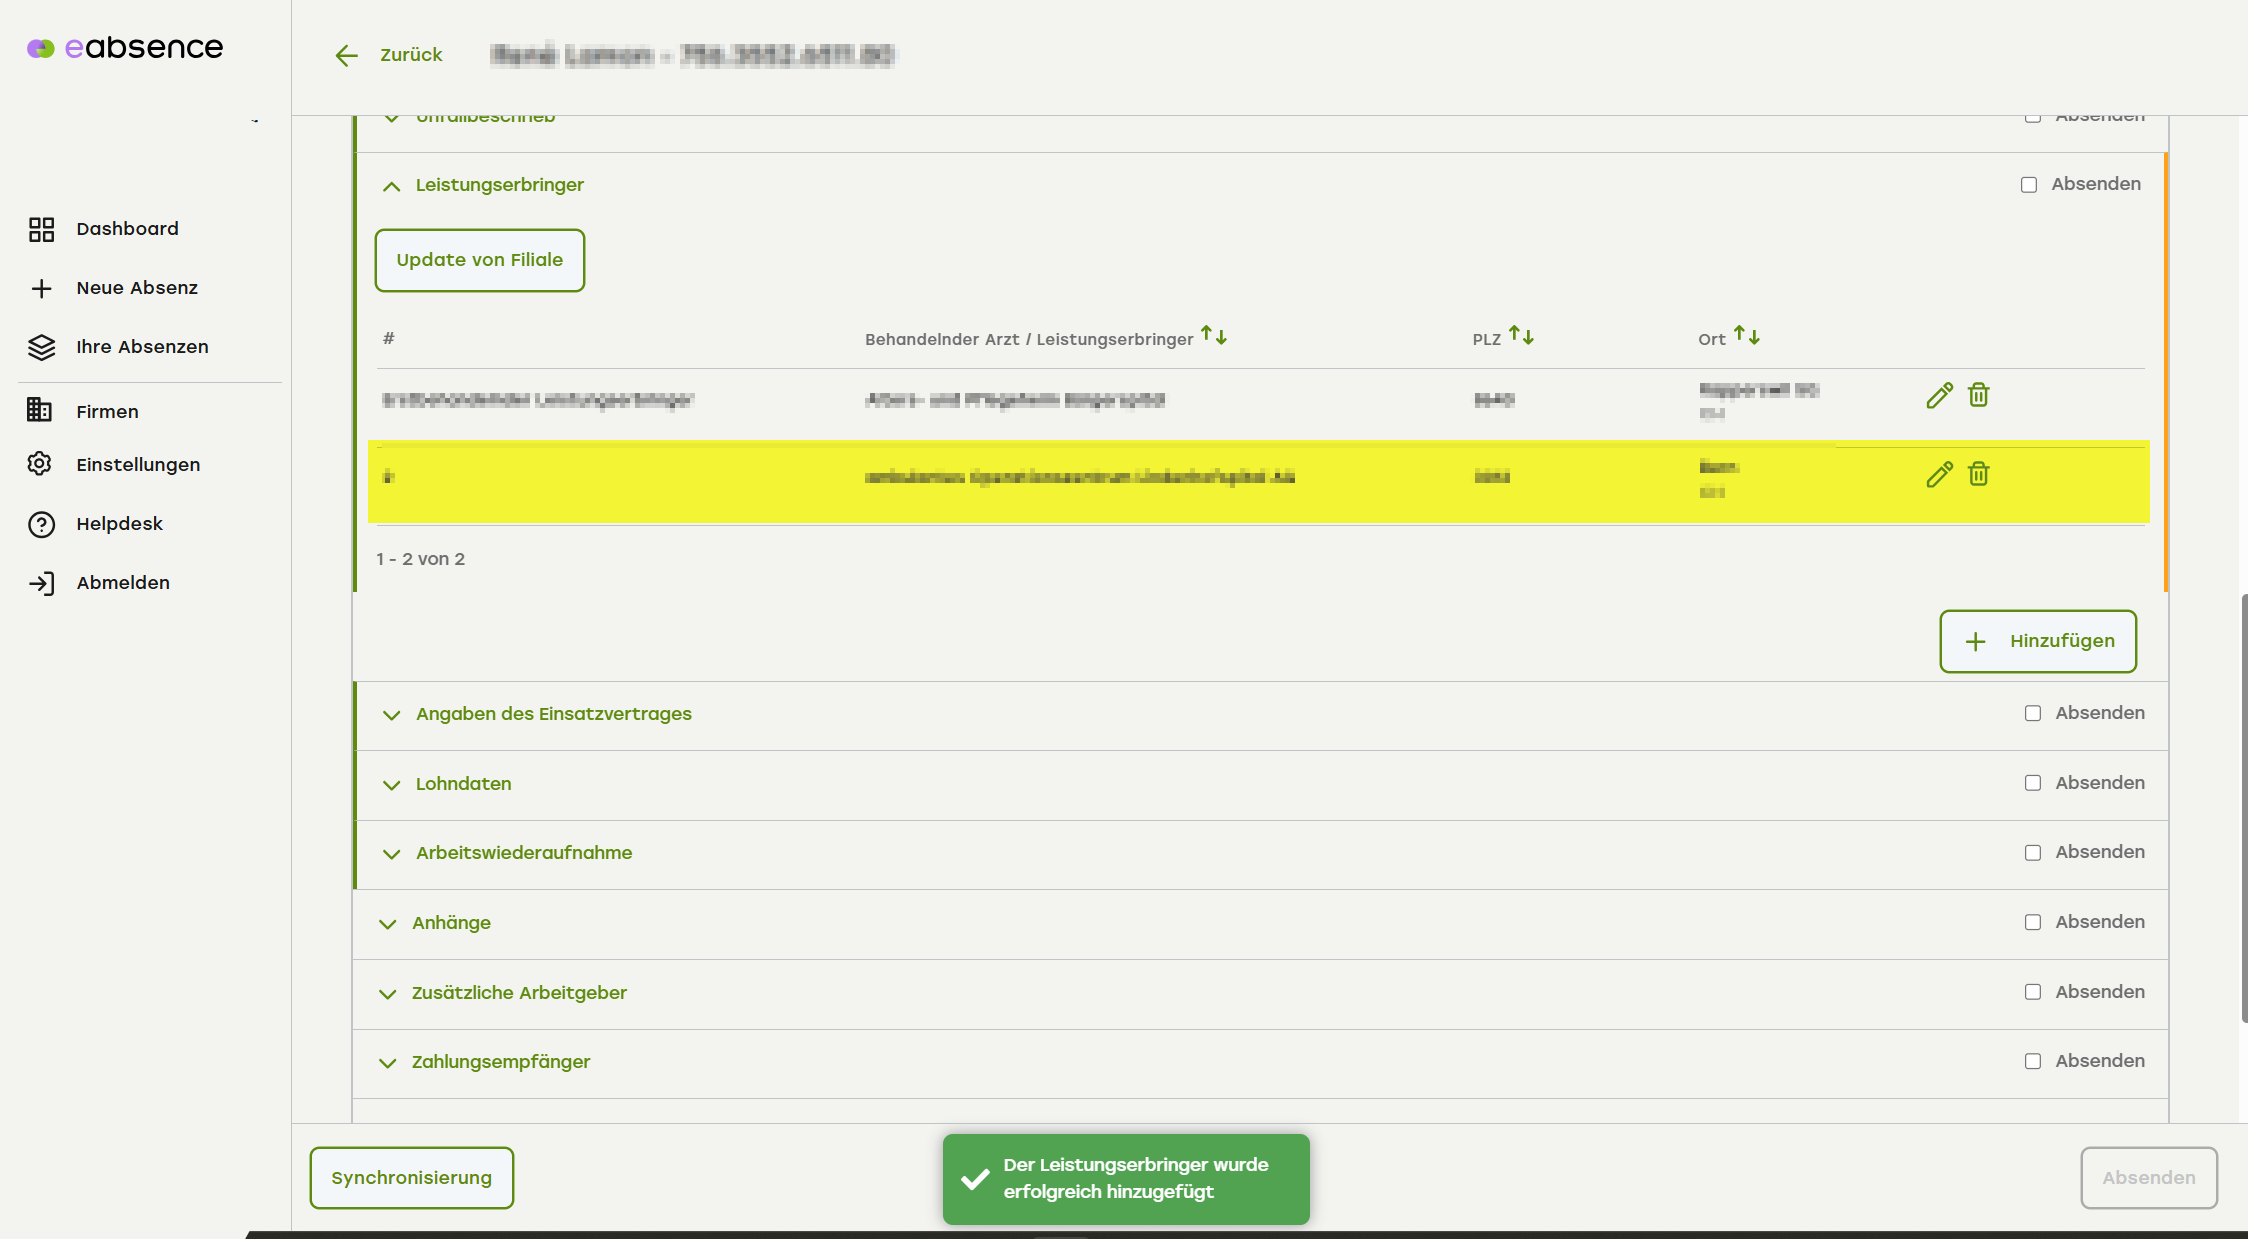Click the eabsence logo
2248x1239 pixels.
[125, 48]
